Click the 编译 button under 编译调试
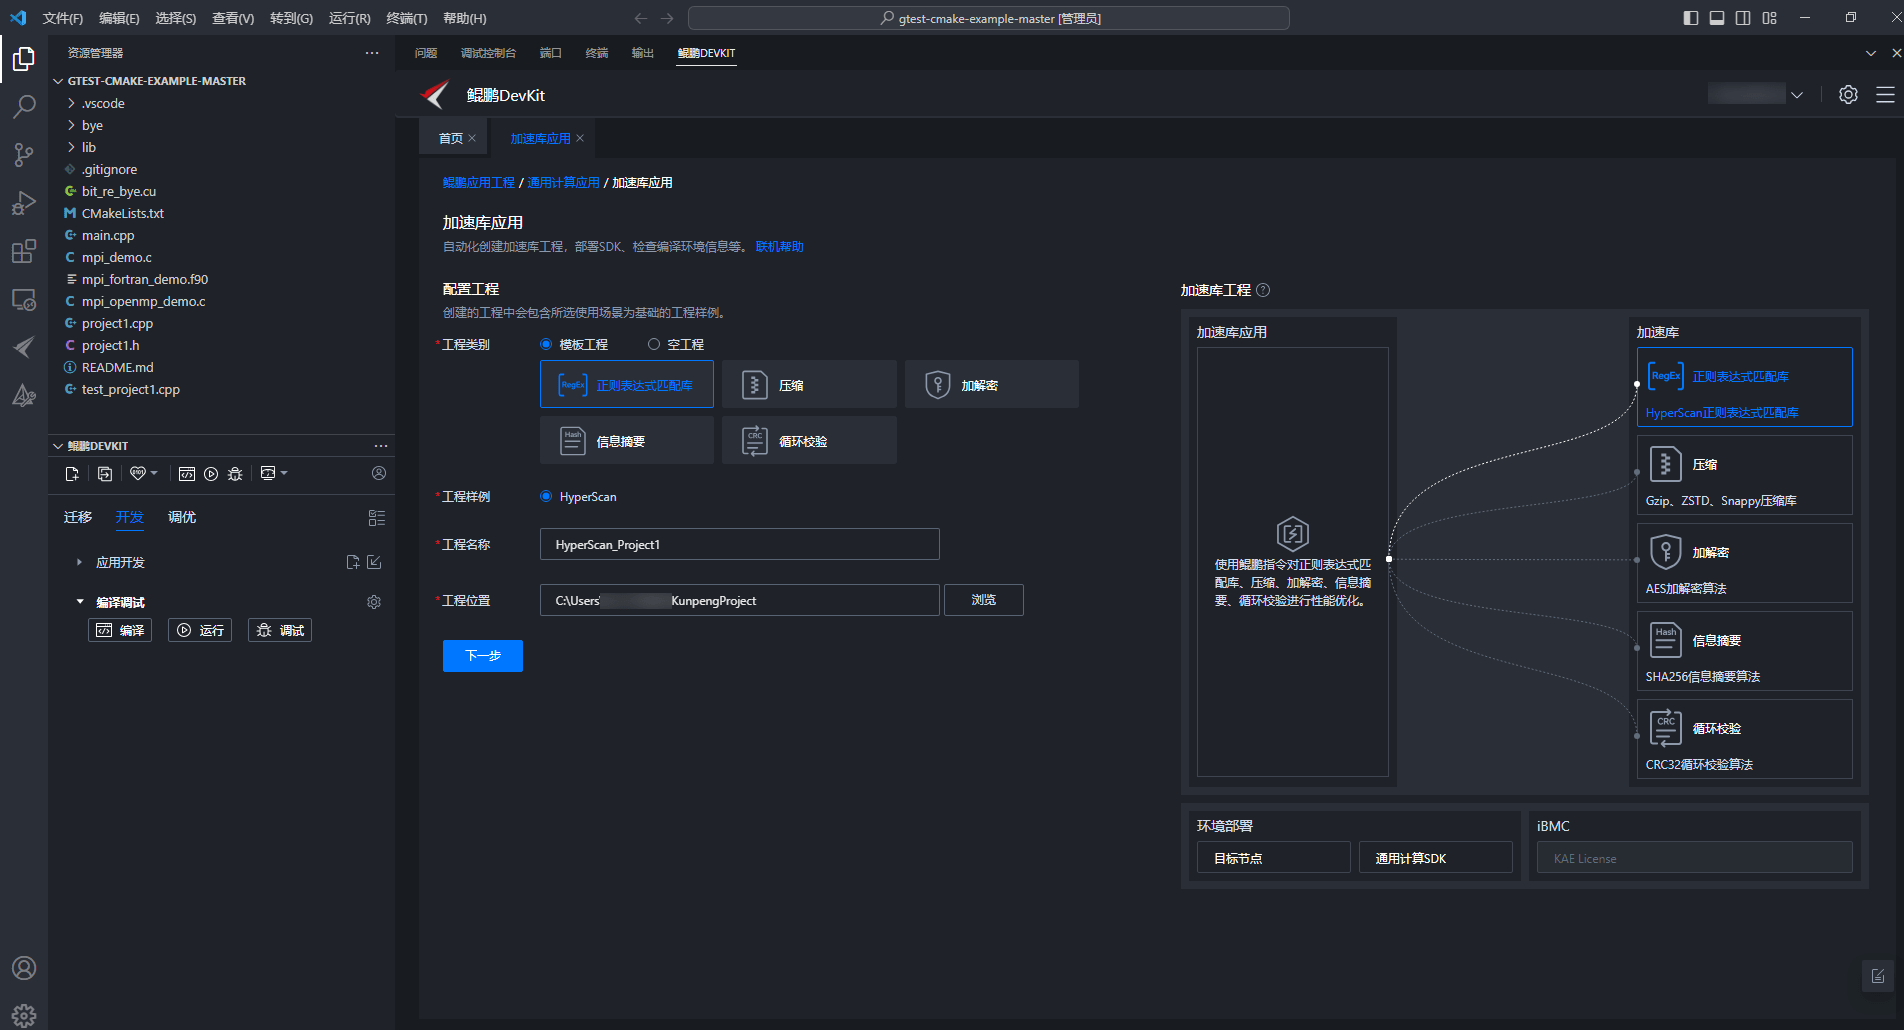Screen dimensions: 1904x1030 coord(120,630)
